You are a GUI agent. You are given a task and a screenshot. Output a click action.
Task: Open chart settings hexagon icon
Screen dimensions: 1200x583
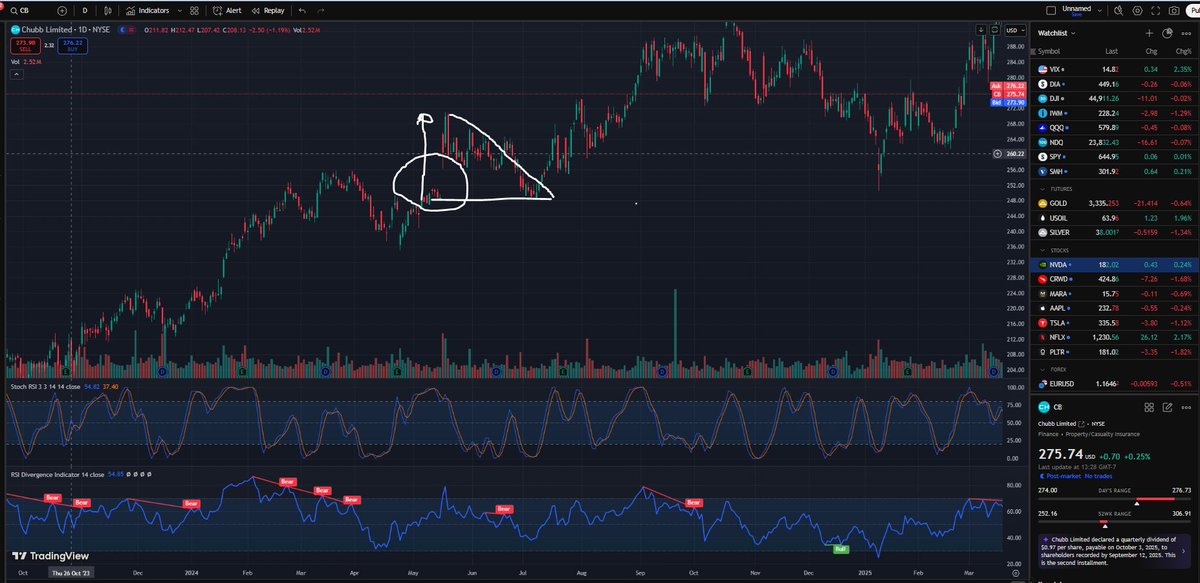[1137, 10]
